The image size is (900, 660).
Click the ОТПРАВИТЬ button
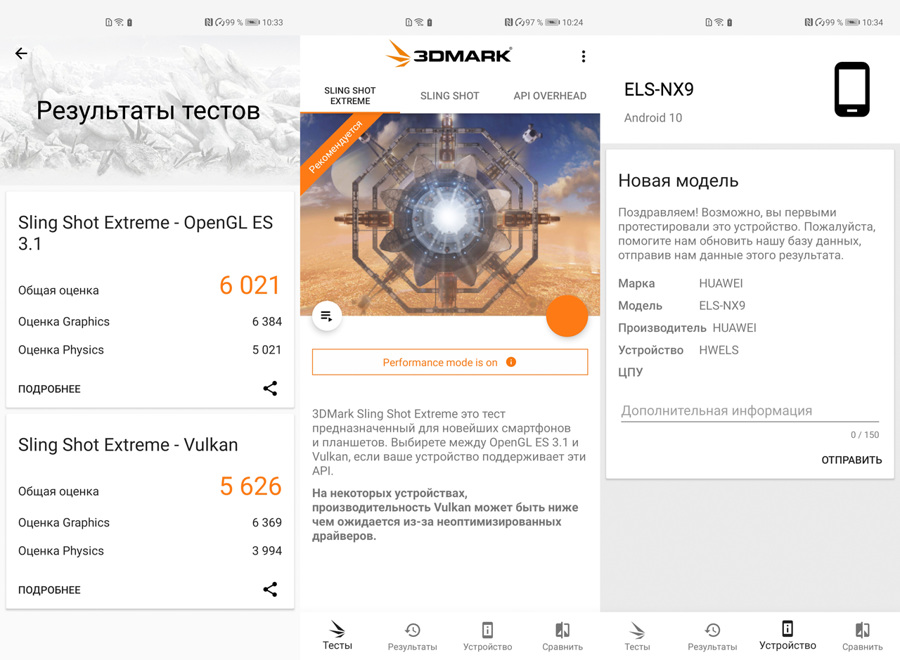tap(851, 460)
